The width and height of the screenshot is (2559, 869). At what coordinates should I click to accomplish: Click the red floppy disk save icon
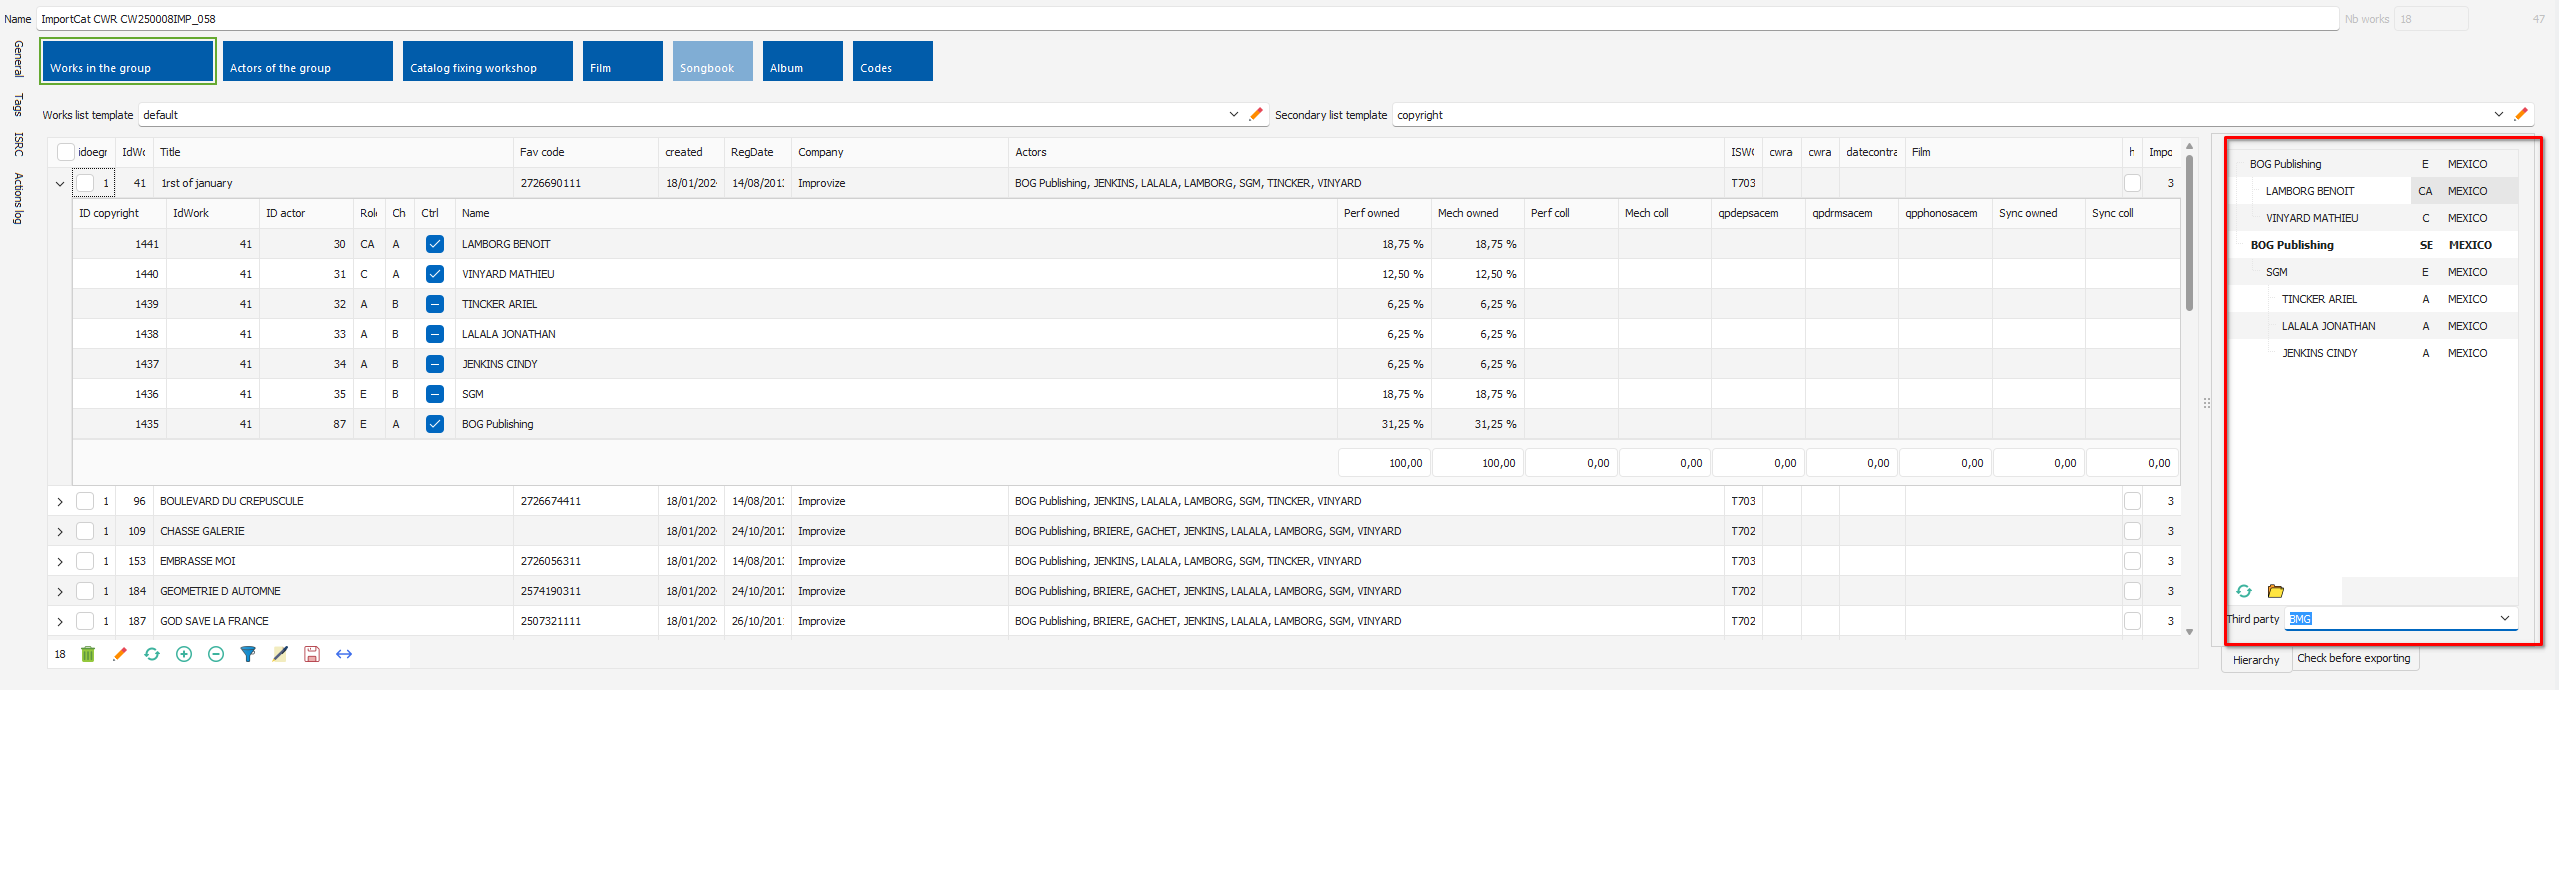[312, 654]
